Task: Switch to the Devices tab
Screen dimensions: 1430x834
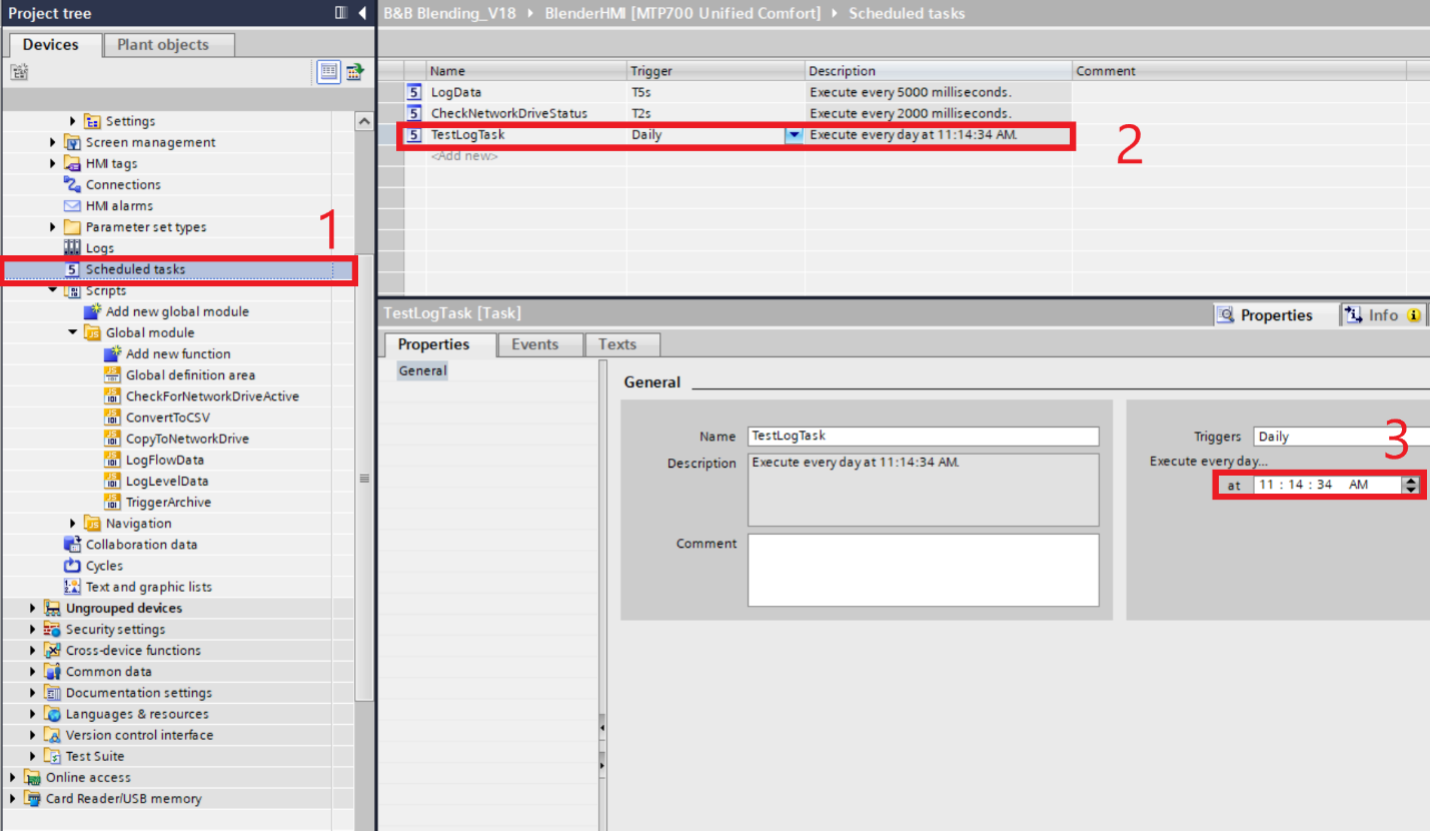Action: 51,45
